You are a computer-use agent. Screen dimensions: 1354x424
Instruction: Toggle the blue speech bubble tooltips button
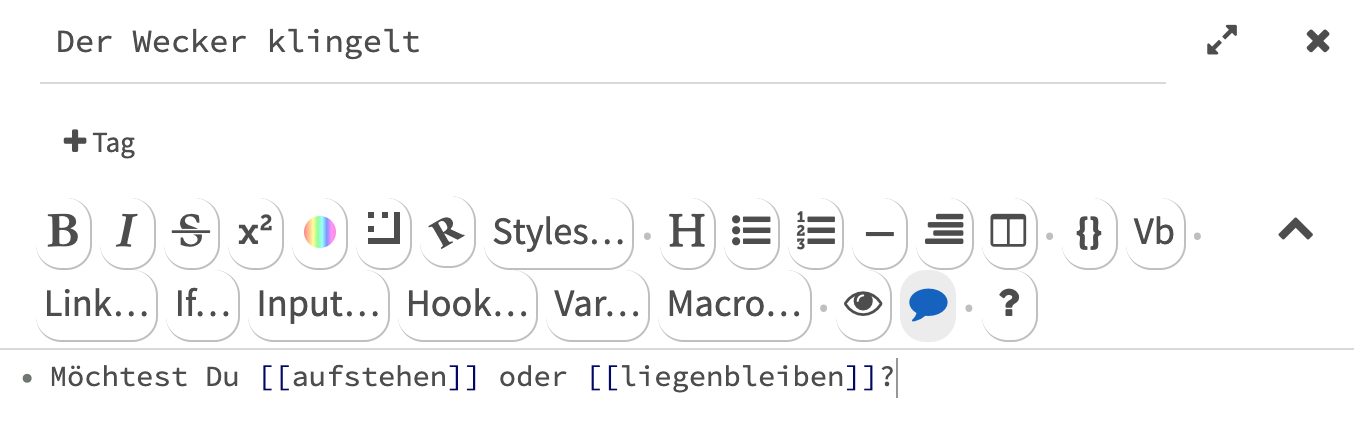tap(928, 305)
